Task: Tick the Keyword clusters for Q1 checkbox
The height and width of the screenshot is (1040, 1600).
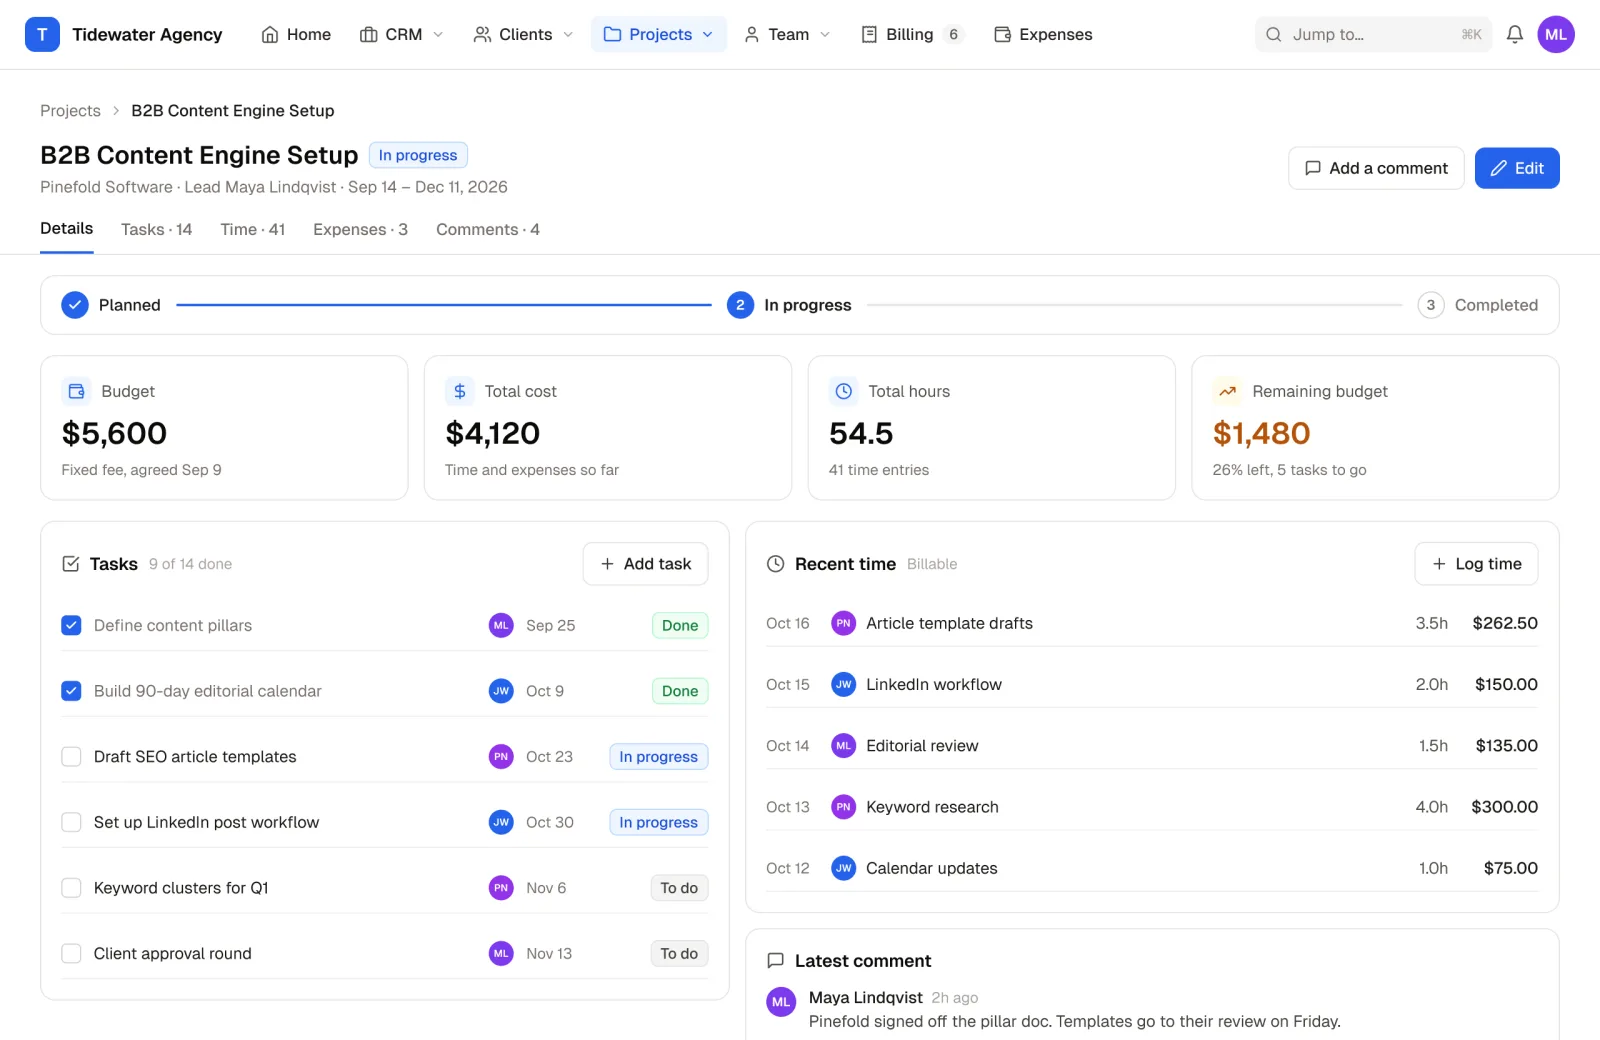Action: click(x=71, y=888)
